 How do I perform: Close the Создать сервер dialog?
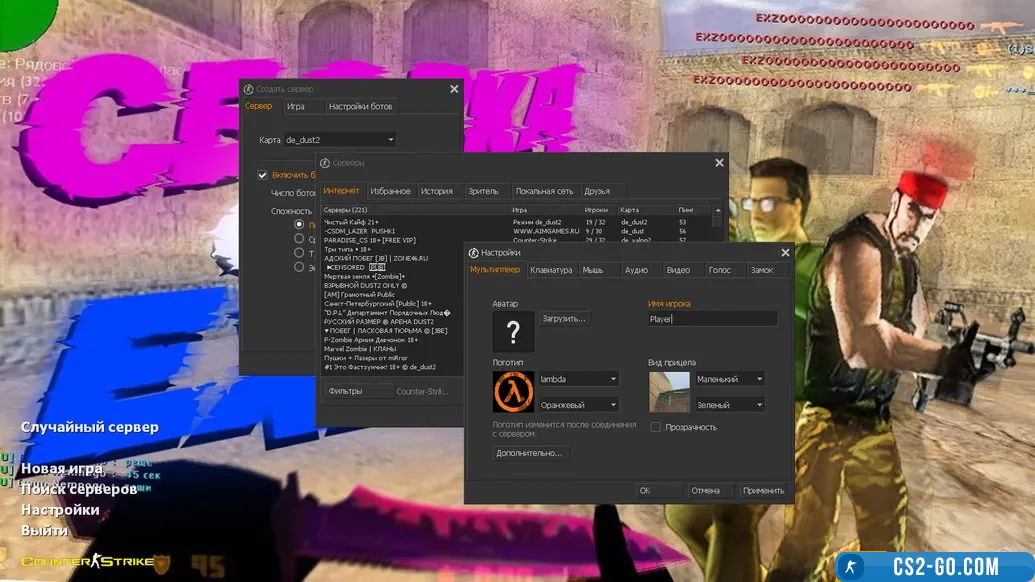454,89
